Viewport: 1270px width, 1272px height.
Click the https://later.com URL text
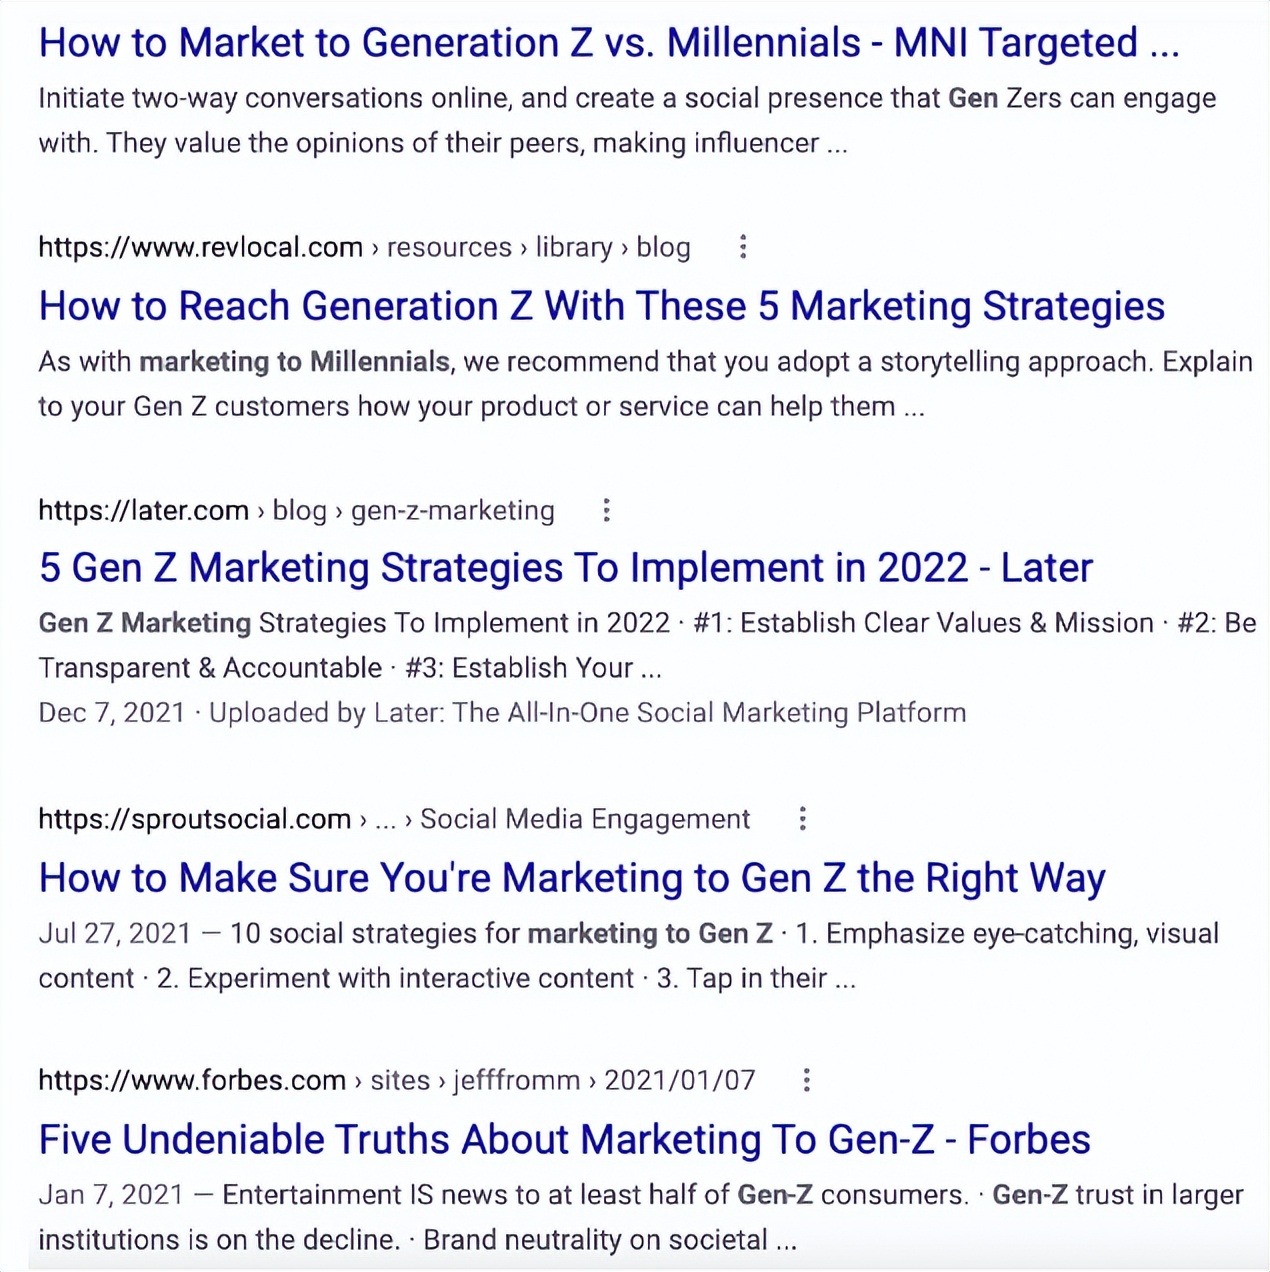pos(143,511)
